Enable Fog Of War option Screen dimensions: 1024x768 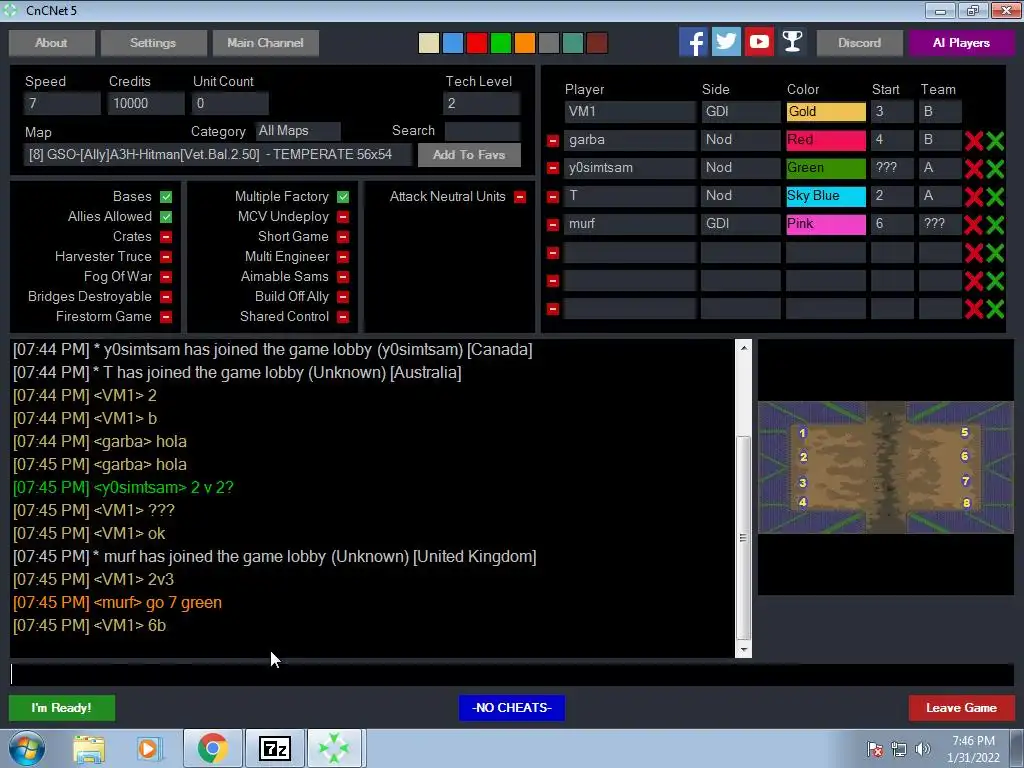pos(166,277)
